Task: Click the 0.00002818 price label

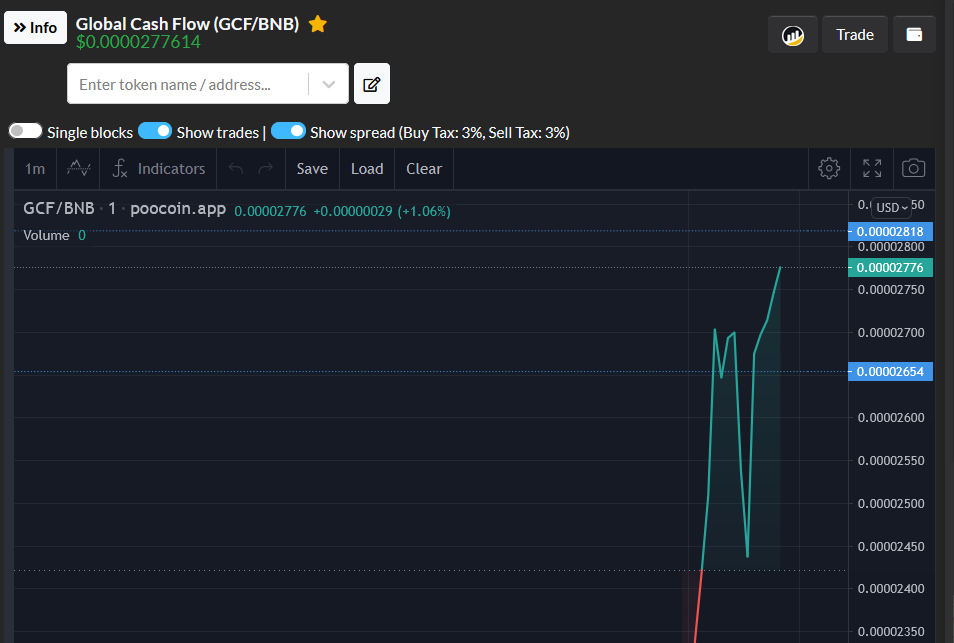Action: [890, 232]
